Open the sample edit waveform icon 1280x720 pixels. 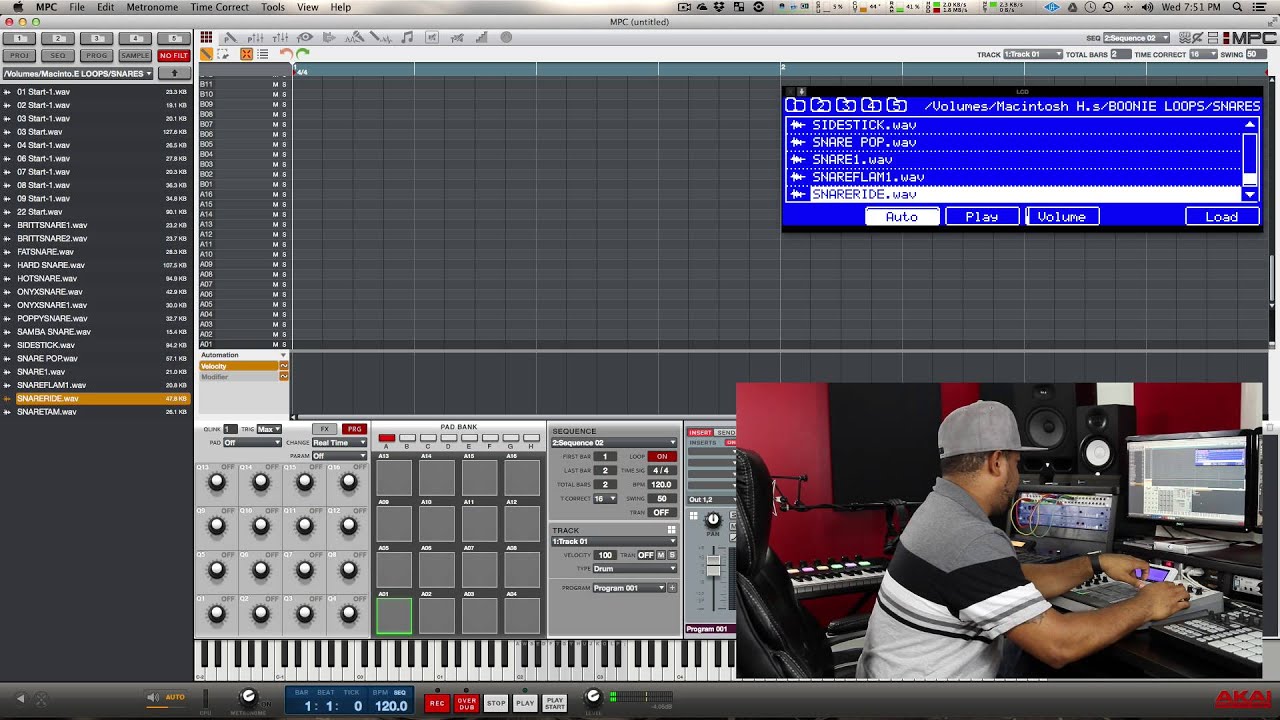pos(381,38)
